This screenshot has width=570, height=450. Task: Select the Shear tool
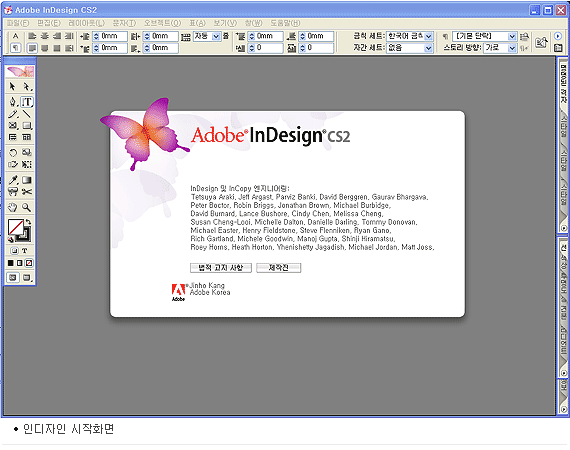pyautogui.click(x=13, y=164)
